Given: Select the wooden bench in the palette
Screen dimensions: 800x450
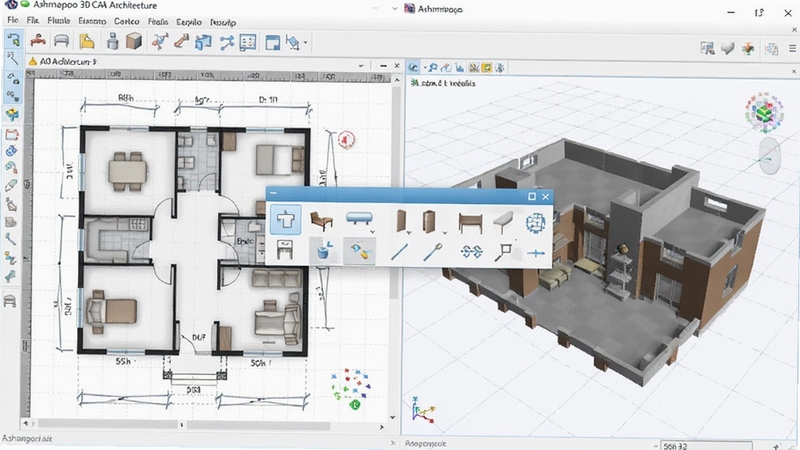Looking at the screenshot, I should point(470,223).
